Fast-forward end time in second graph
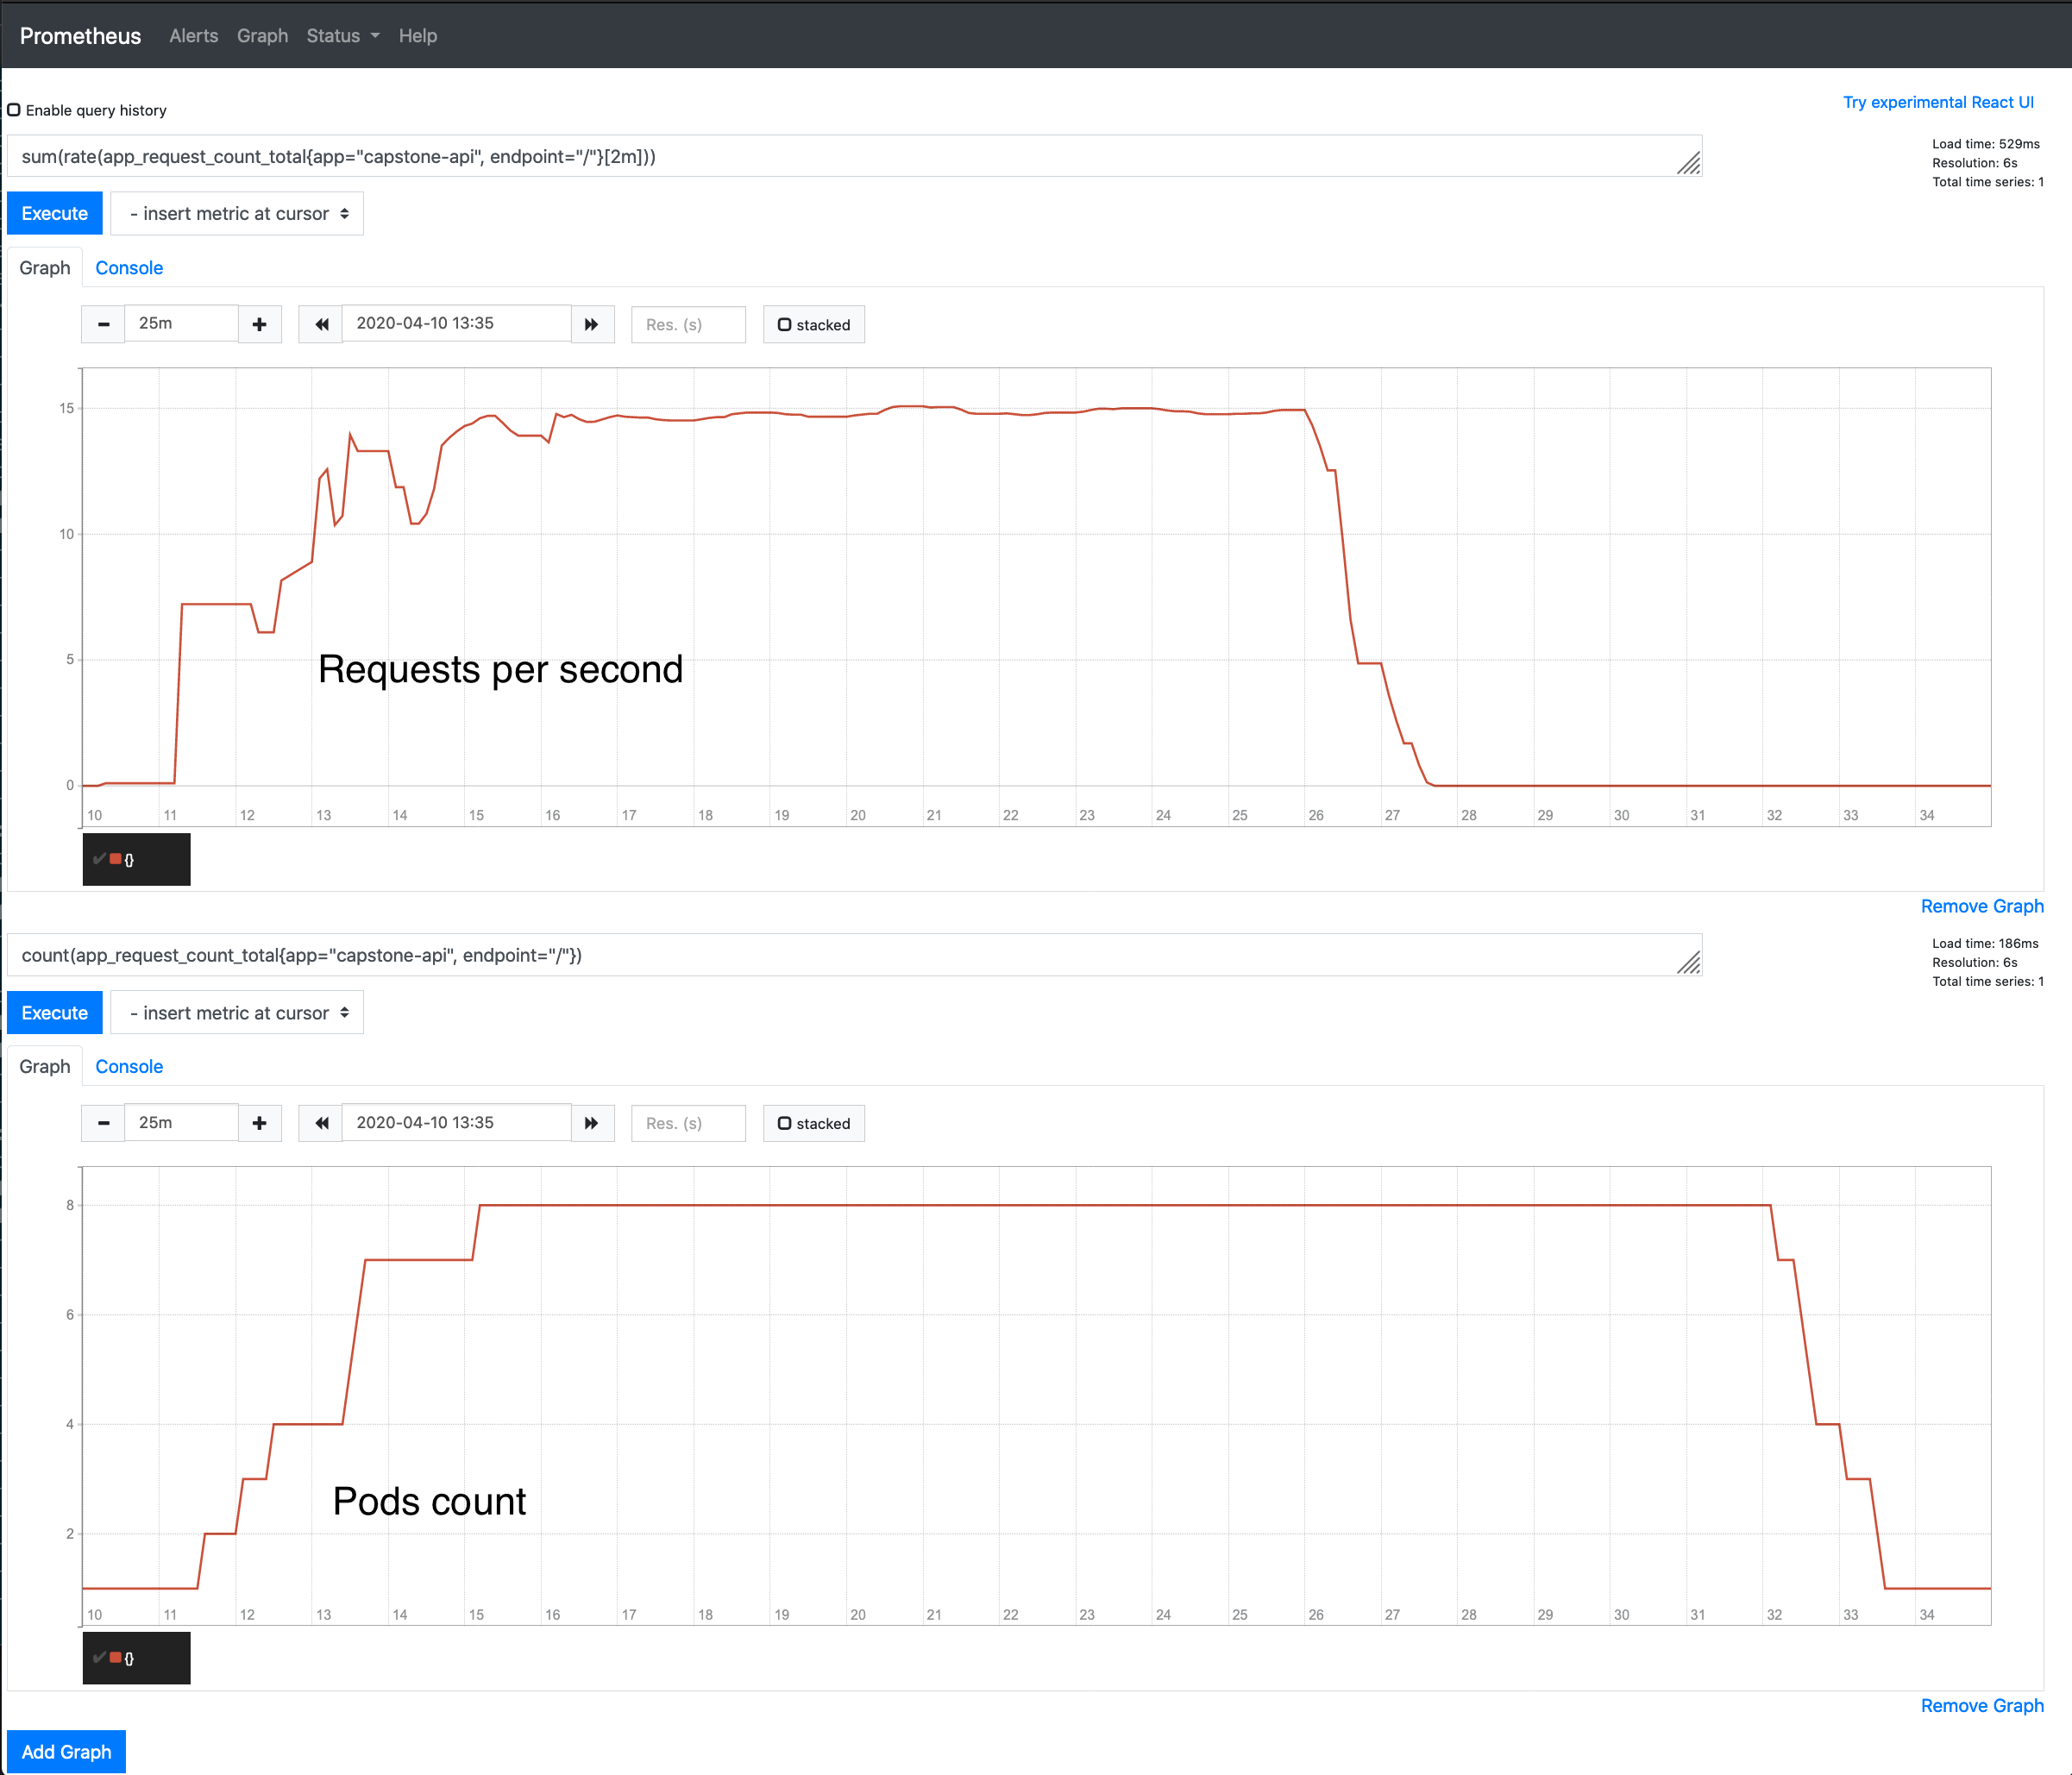This screenshot has width=2072, height=1775. 592,1123
